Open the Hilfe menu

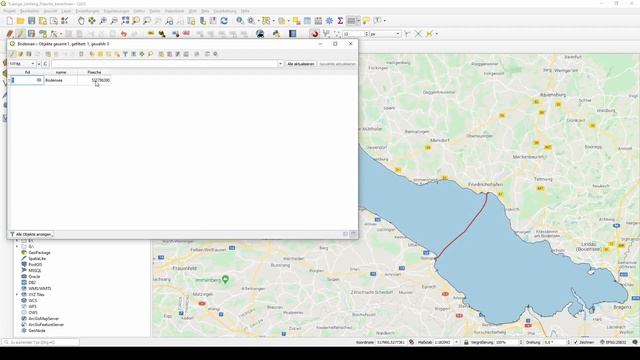pos(245,11)
